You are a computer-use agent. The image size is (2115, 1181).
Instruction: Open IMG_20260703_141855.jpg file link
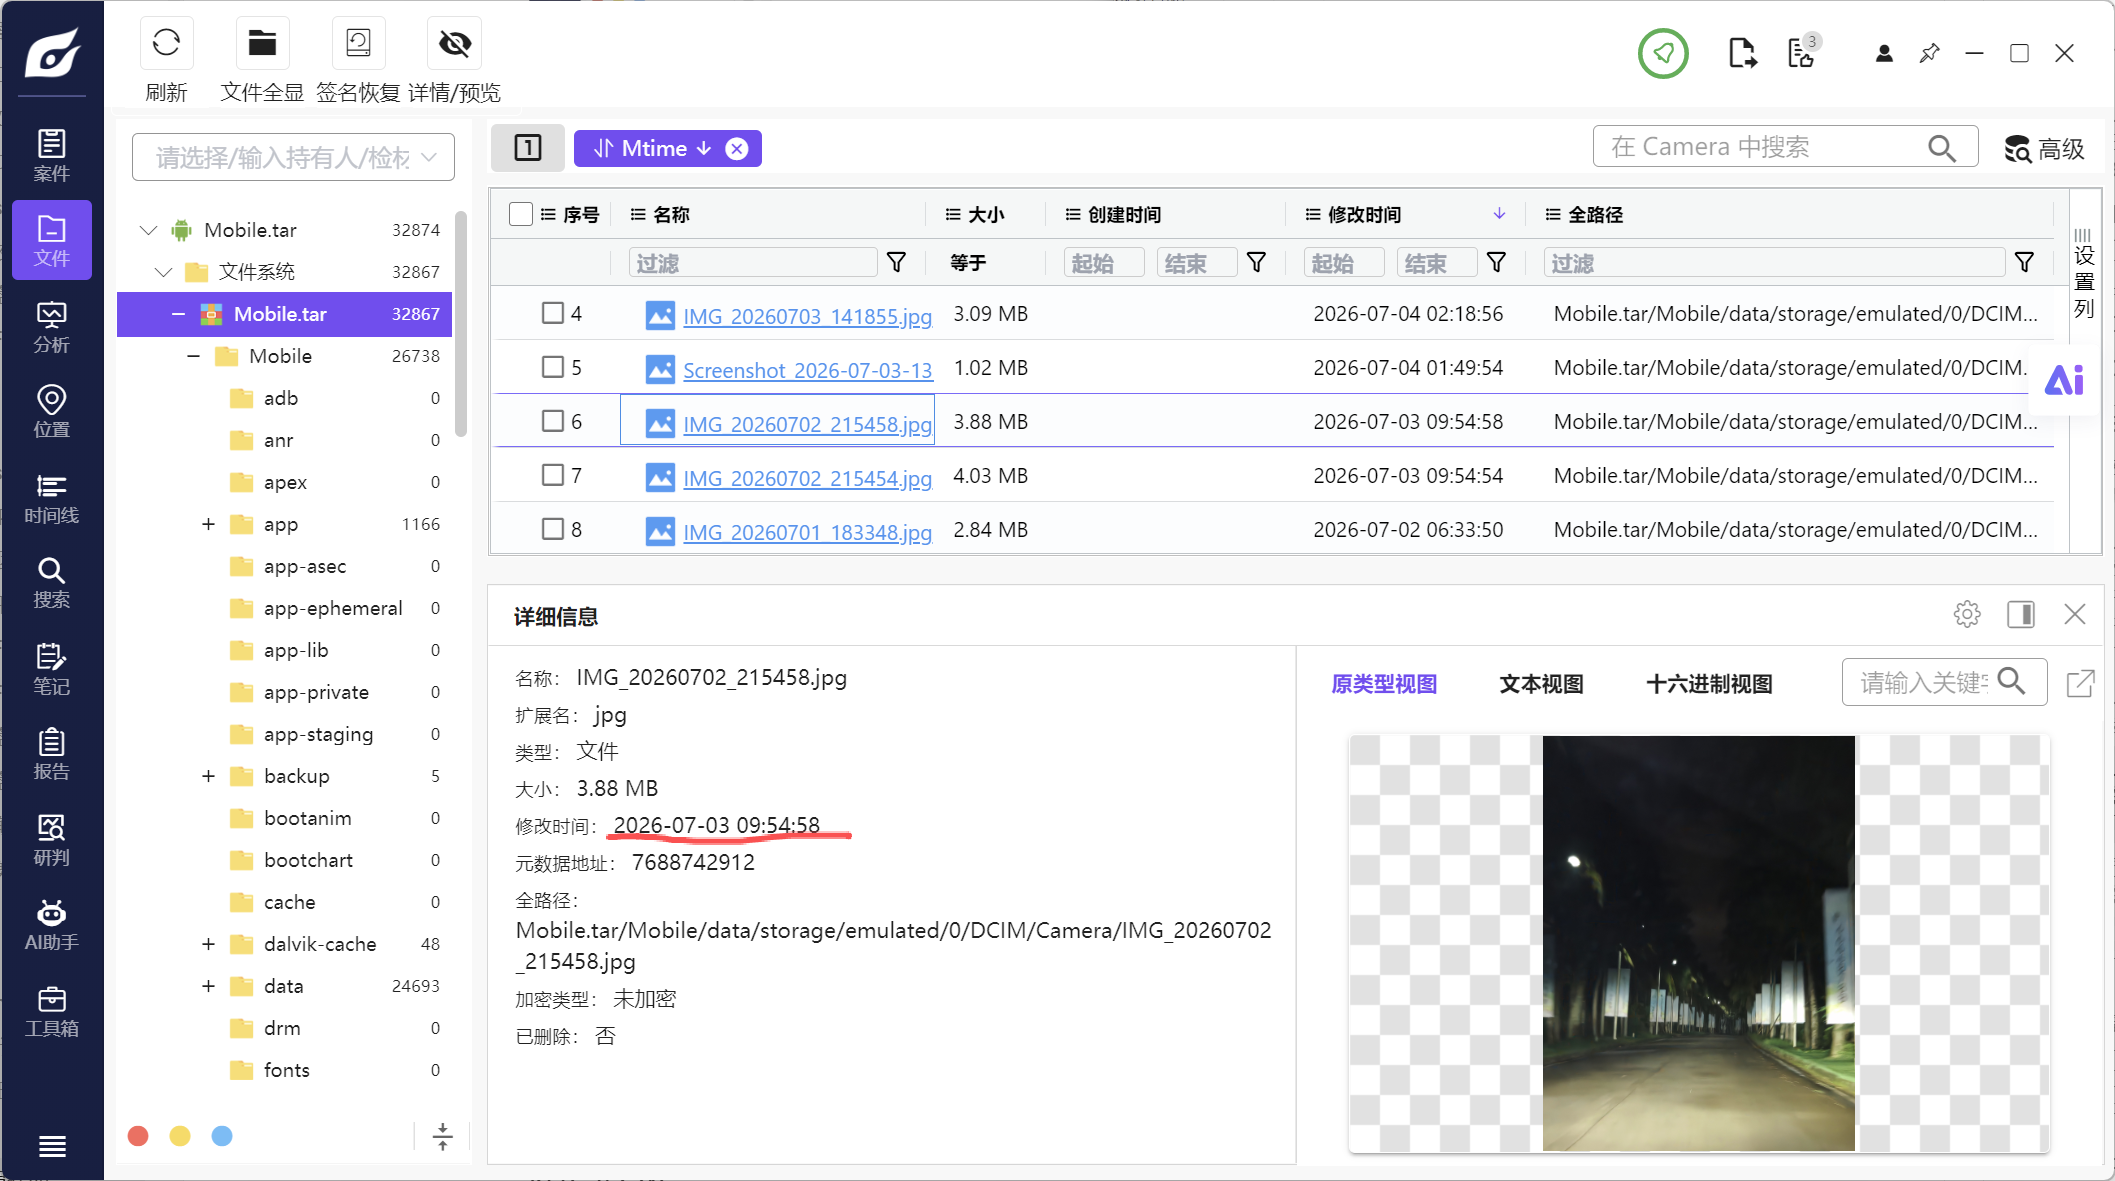tap(807, 316)
